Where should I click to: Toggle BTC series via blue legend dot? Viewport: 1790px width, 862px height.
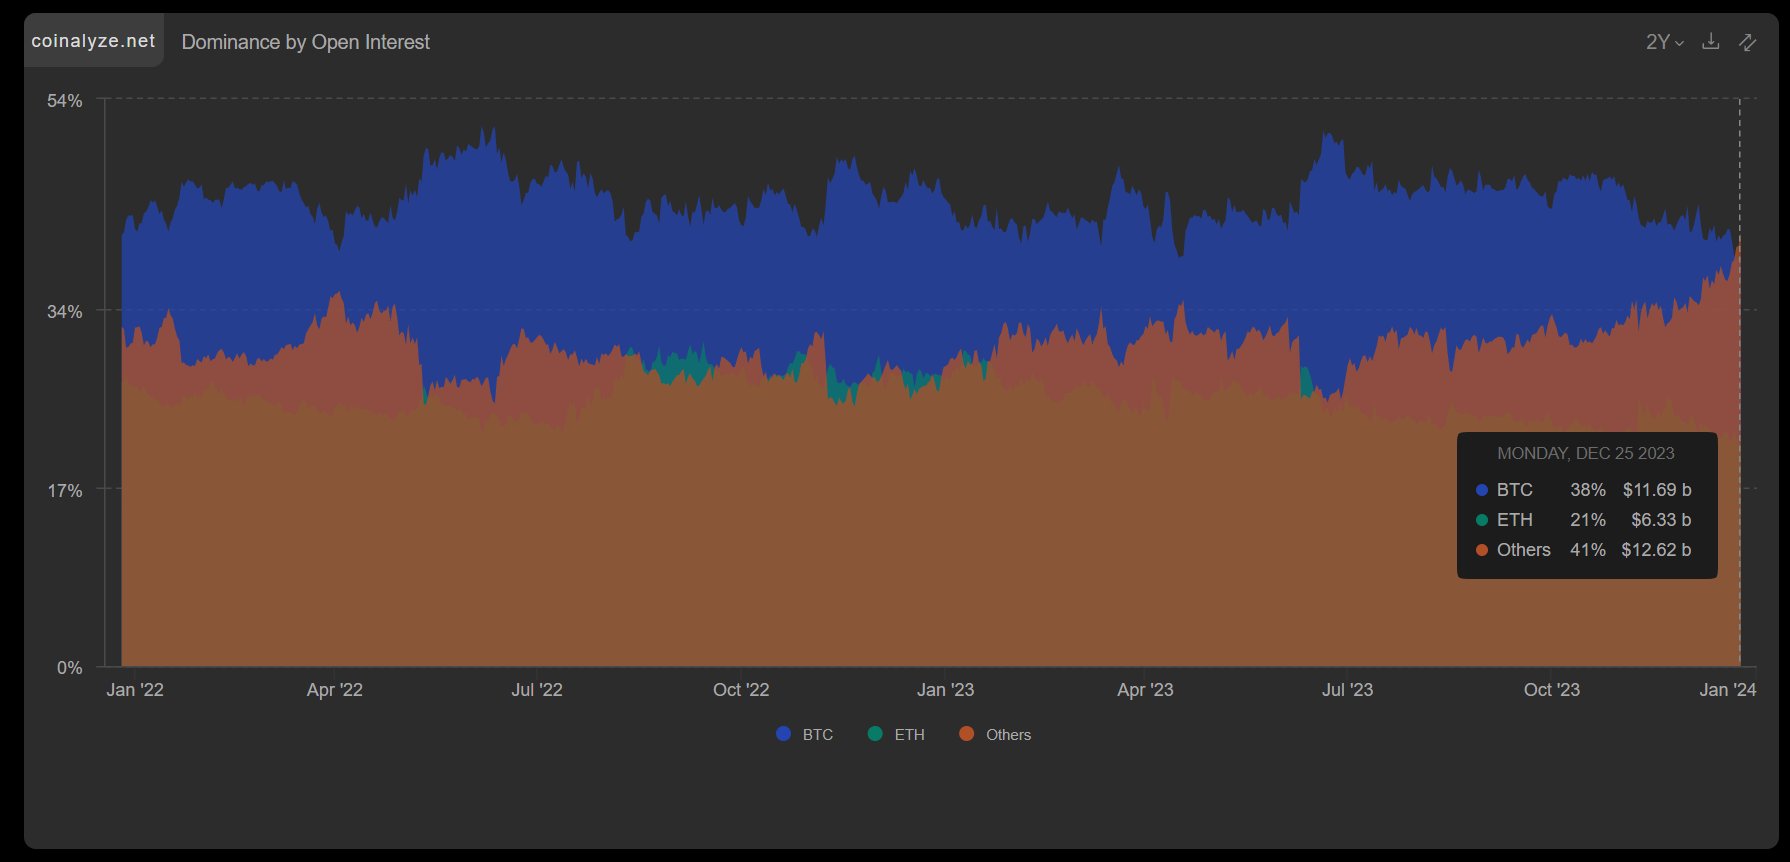[784, 734]
